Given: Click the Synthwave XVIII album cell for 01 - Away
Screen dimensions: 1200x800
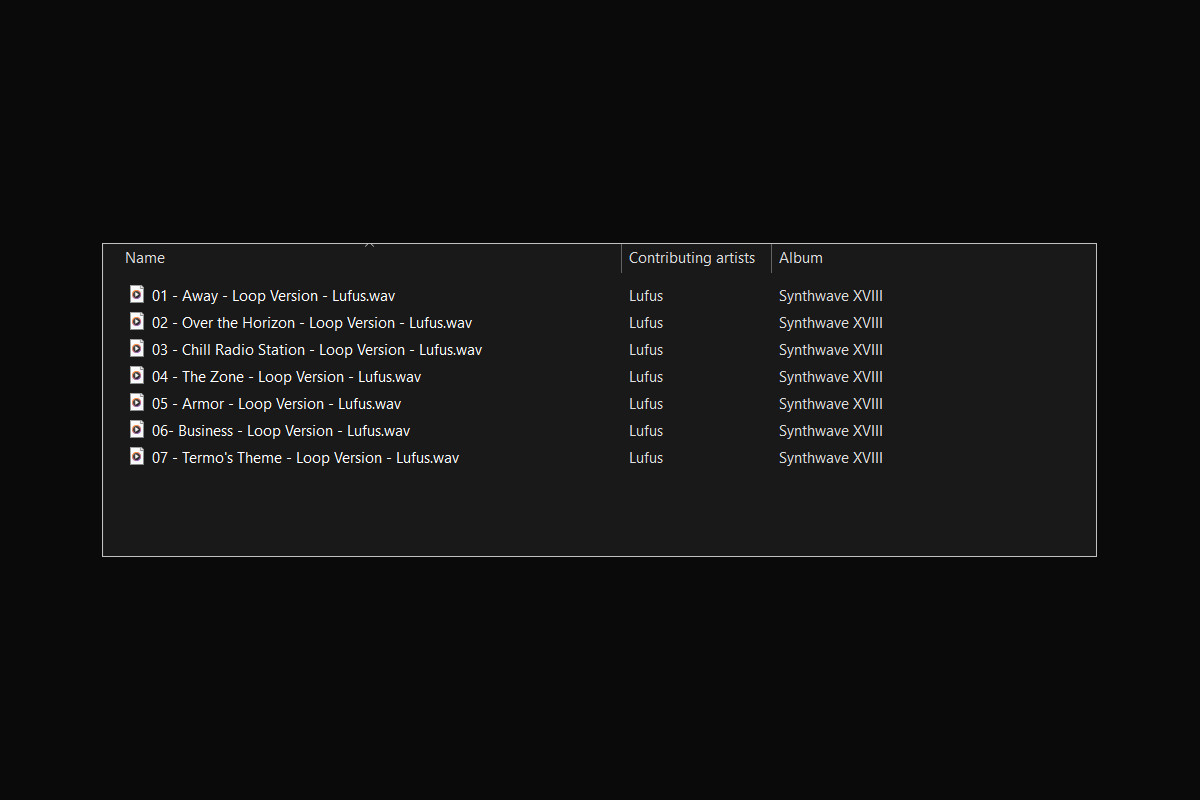Looking at the screenshot, I should pyautogui.click(x=830, y=296).
